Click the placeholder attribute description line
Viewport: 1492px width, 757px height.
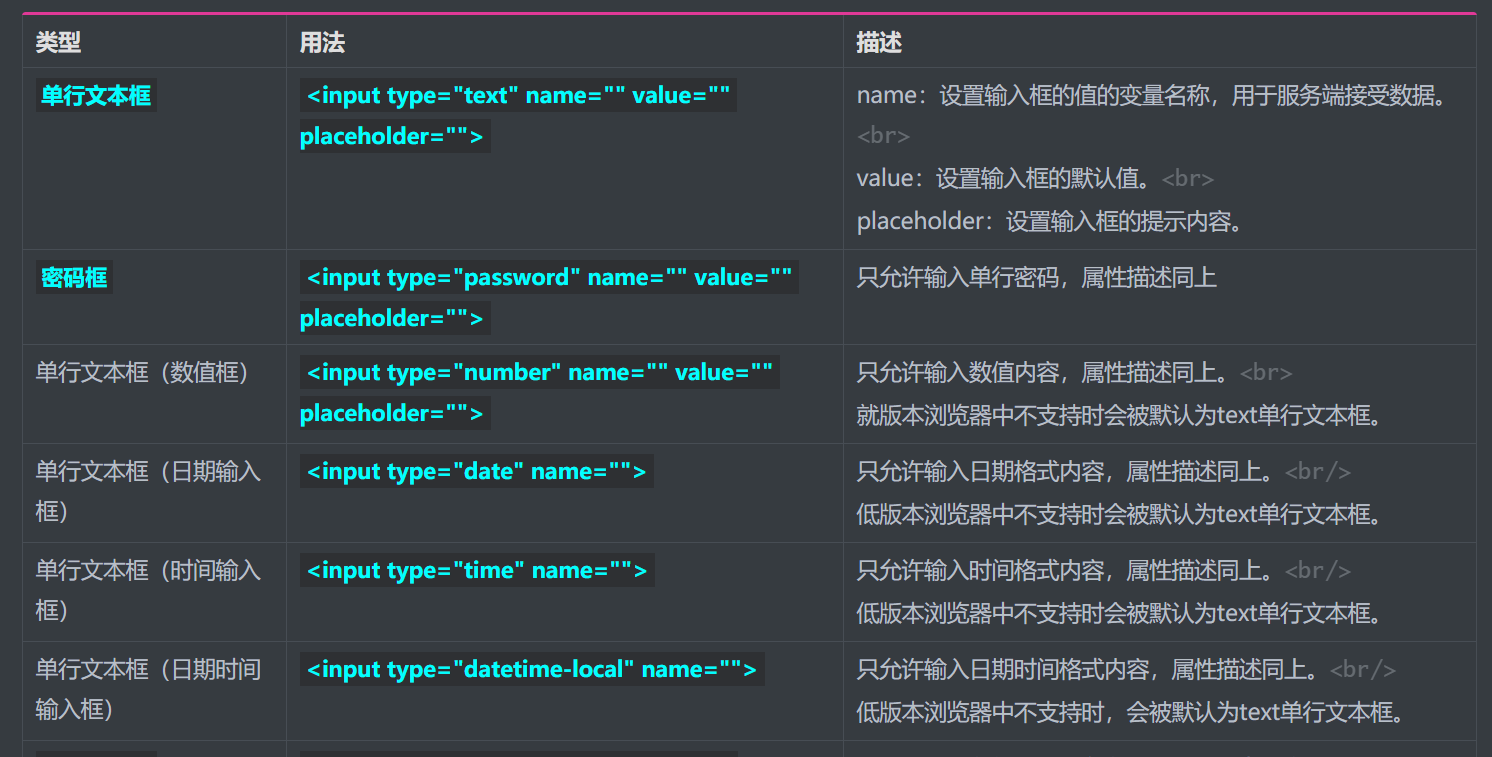click(1051, 221)
